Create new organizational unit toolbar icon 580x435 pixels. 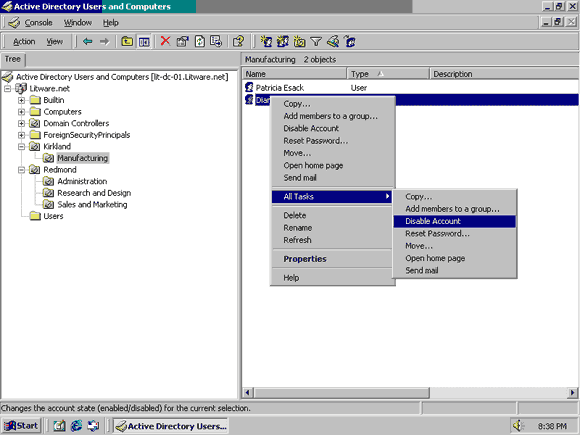299,41
